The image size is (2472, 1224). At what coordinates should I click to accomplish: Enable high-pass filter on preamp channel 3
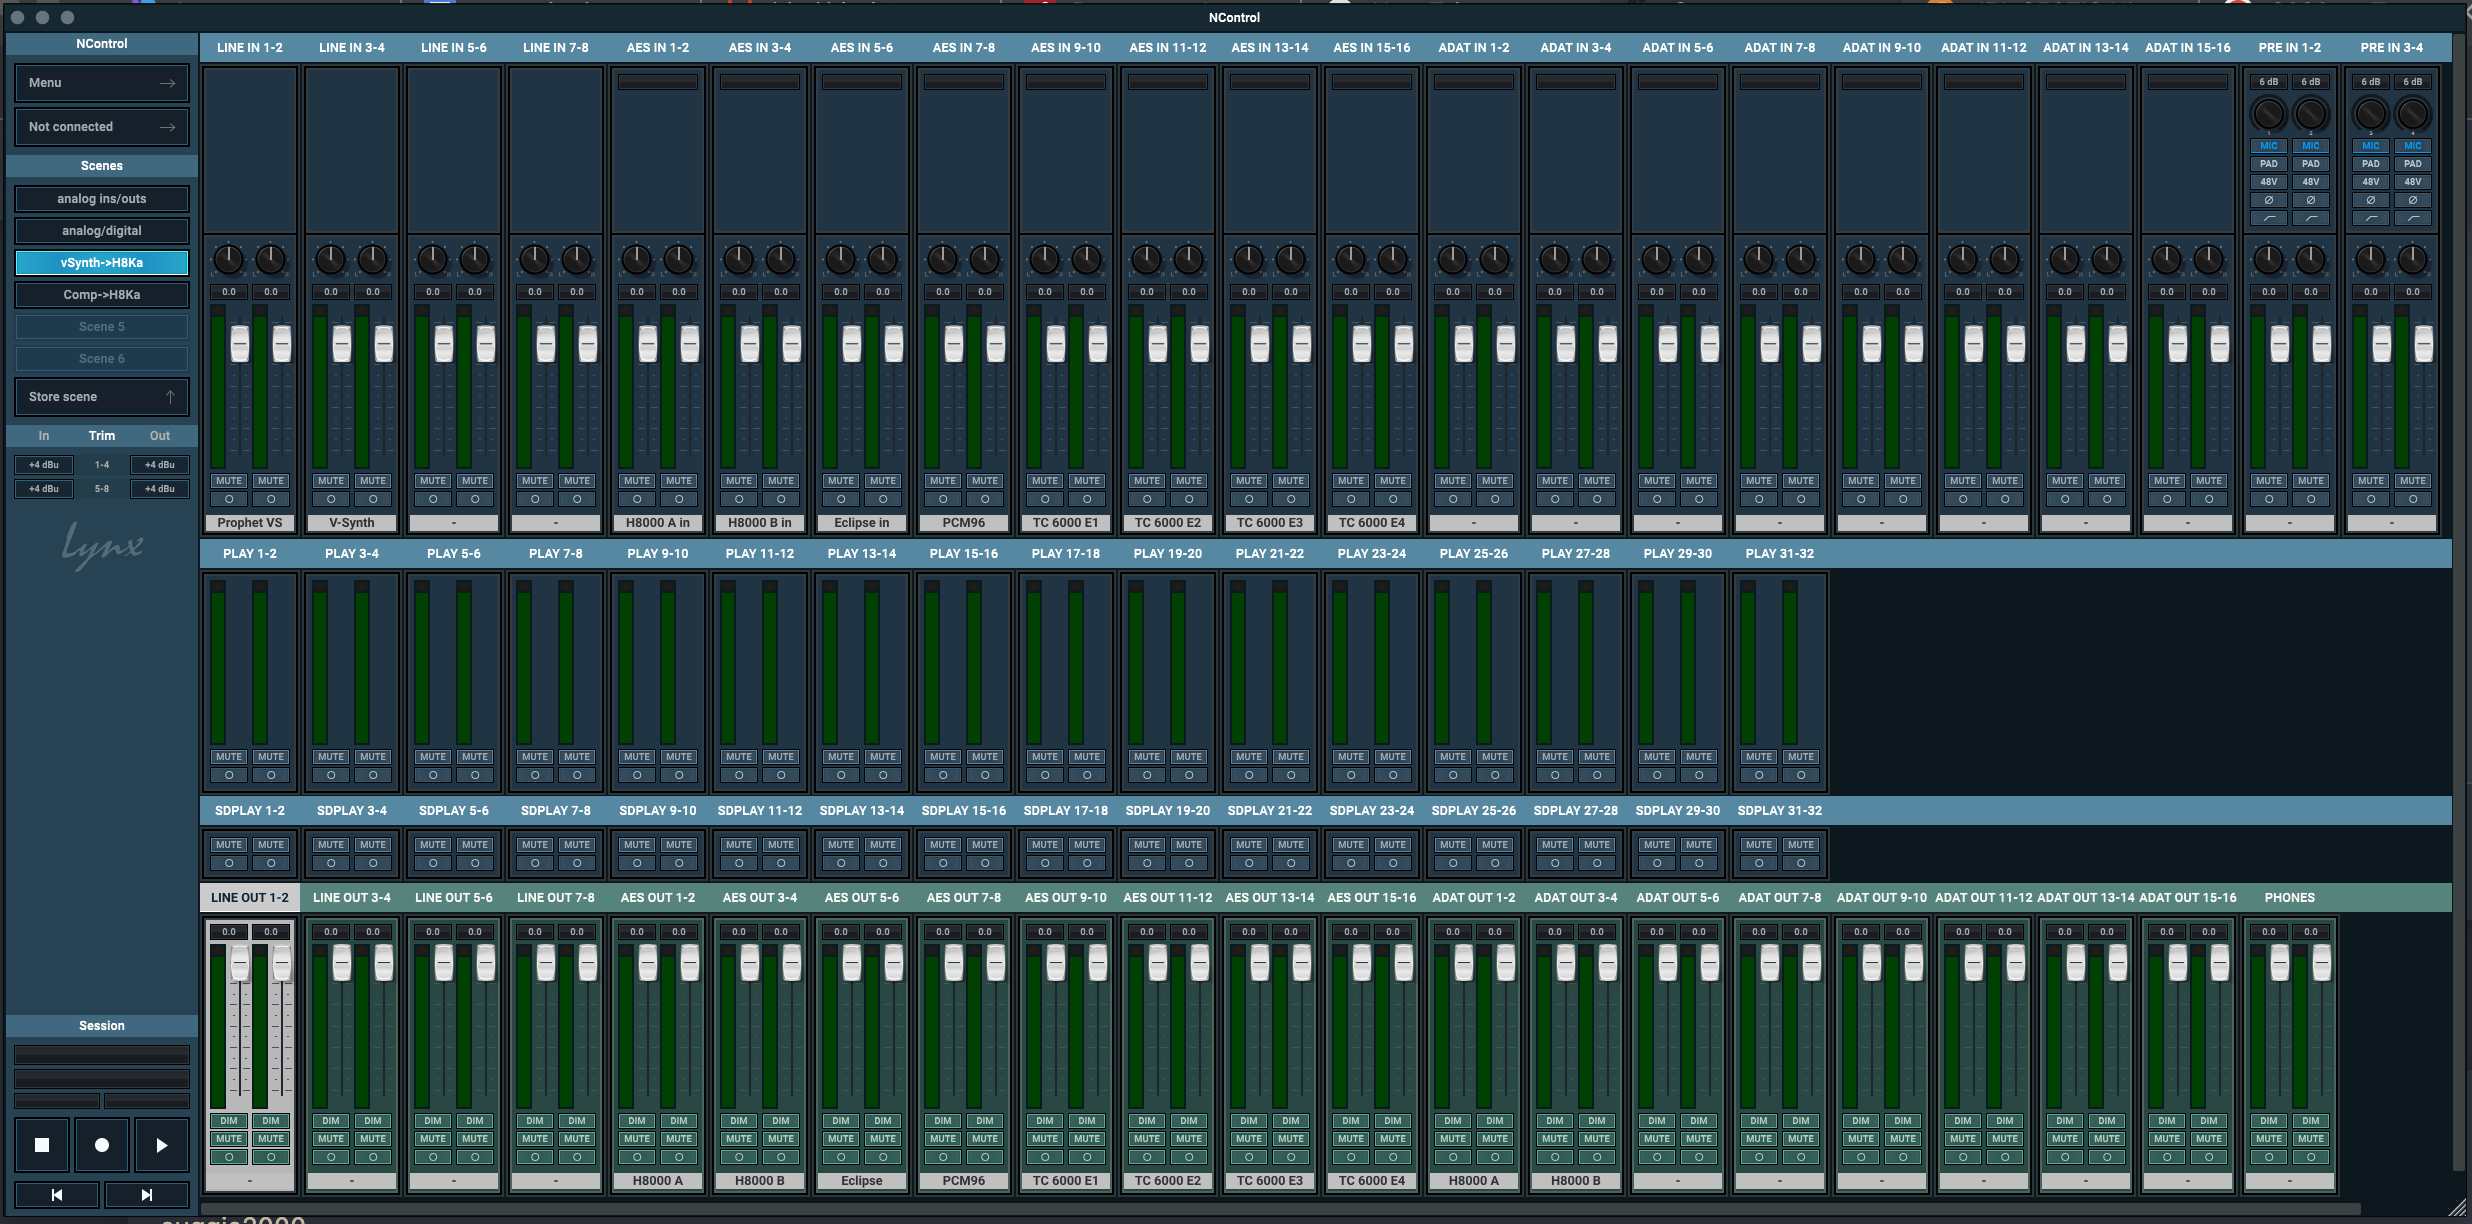pos(2371,218)
